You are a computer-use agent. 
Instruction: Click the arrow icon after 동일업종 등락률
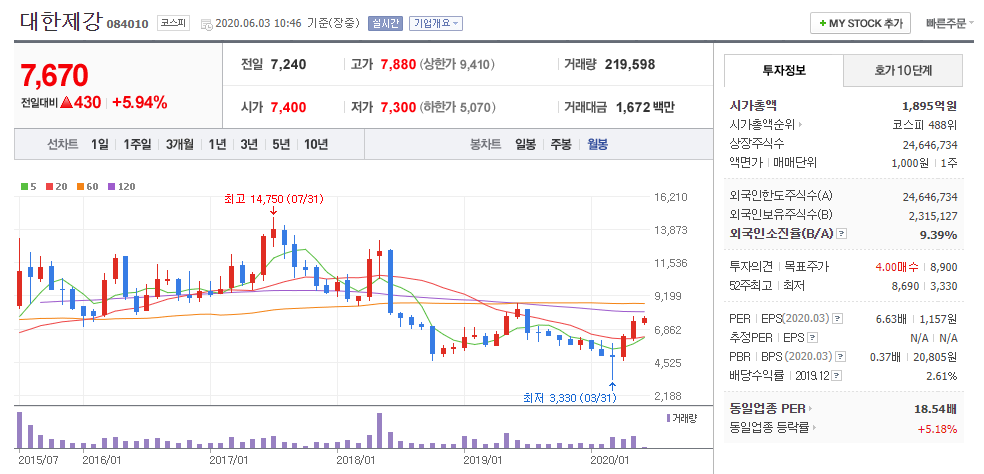(x=815, y=428)
